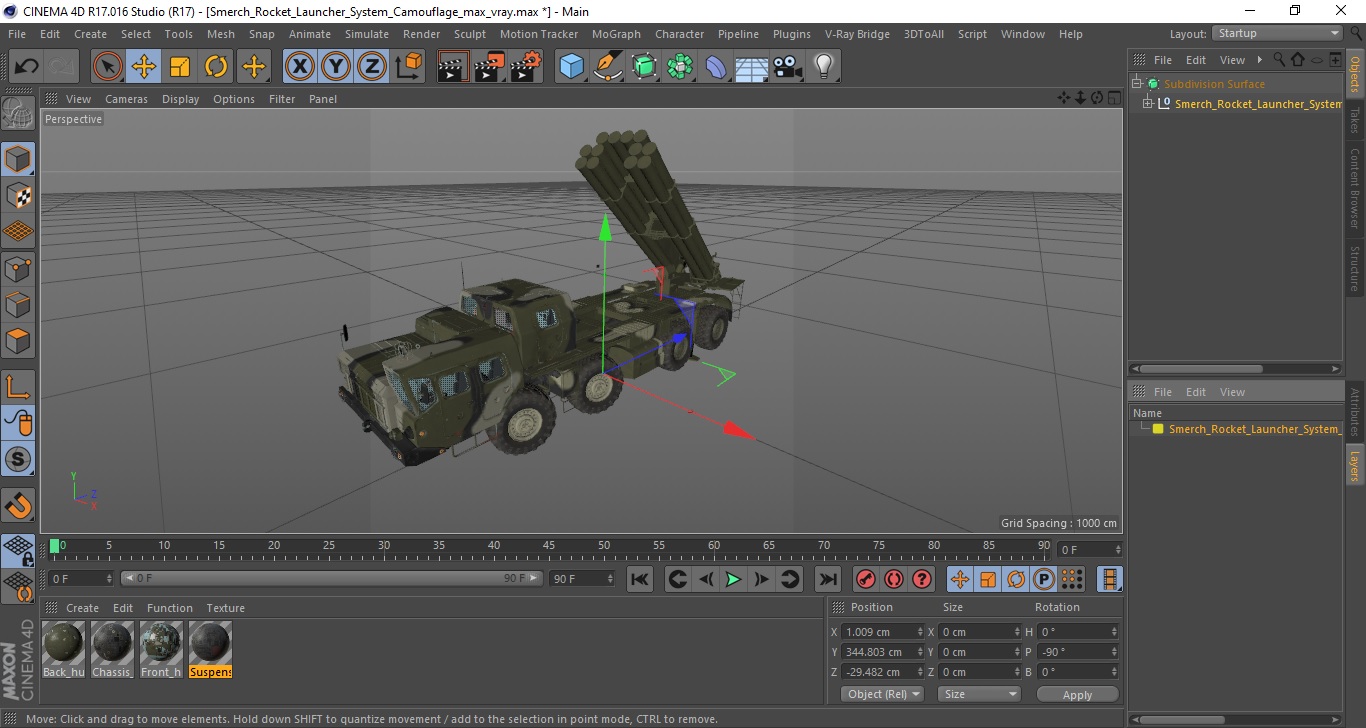Activate the Rotate tool
Image resolution: width=1366 pixels, height=728 pixels.
(216, 67)
